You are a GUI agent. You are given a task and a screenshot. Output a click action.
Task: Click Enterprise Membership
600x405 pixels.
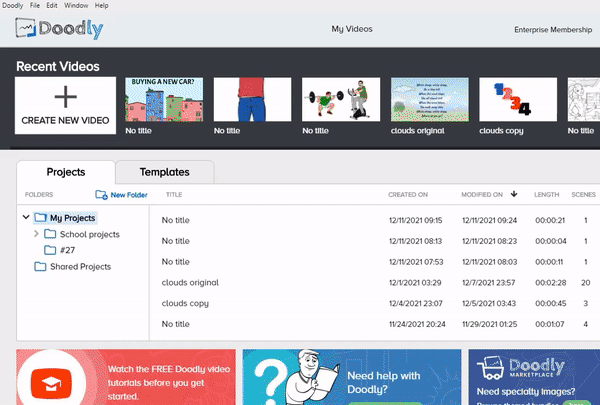pyautogui.click(x=553, y=29)
